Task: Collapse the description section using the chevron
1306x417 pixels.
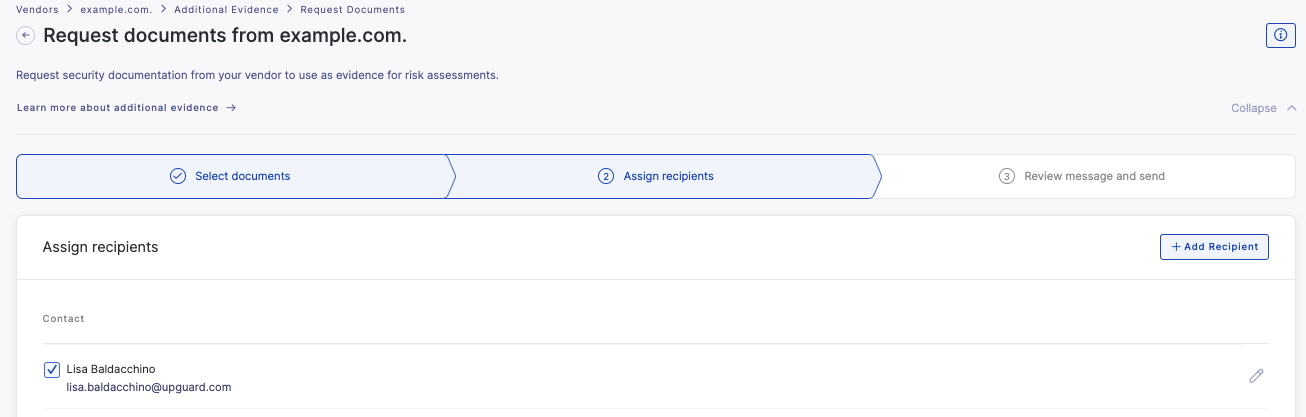Action: point(1292,108)
